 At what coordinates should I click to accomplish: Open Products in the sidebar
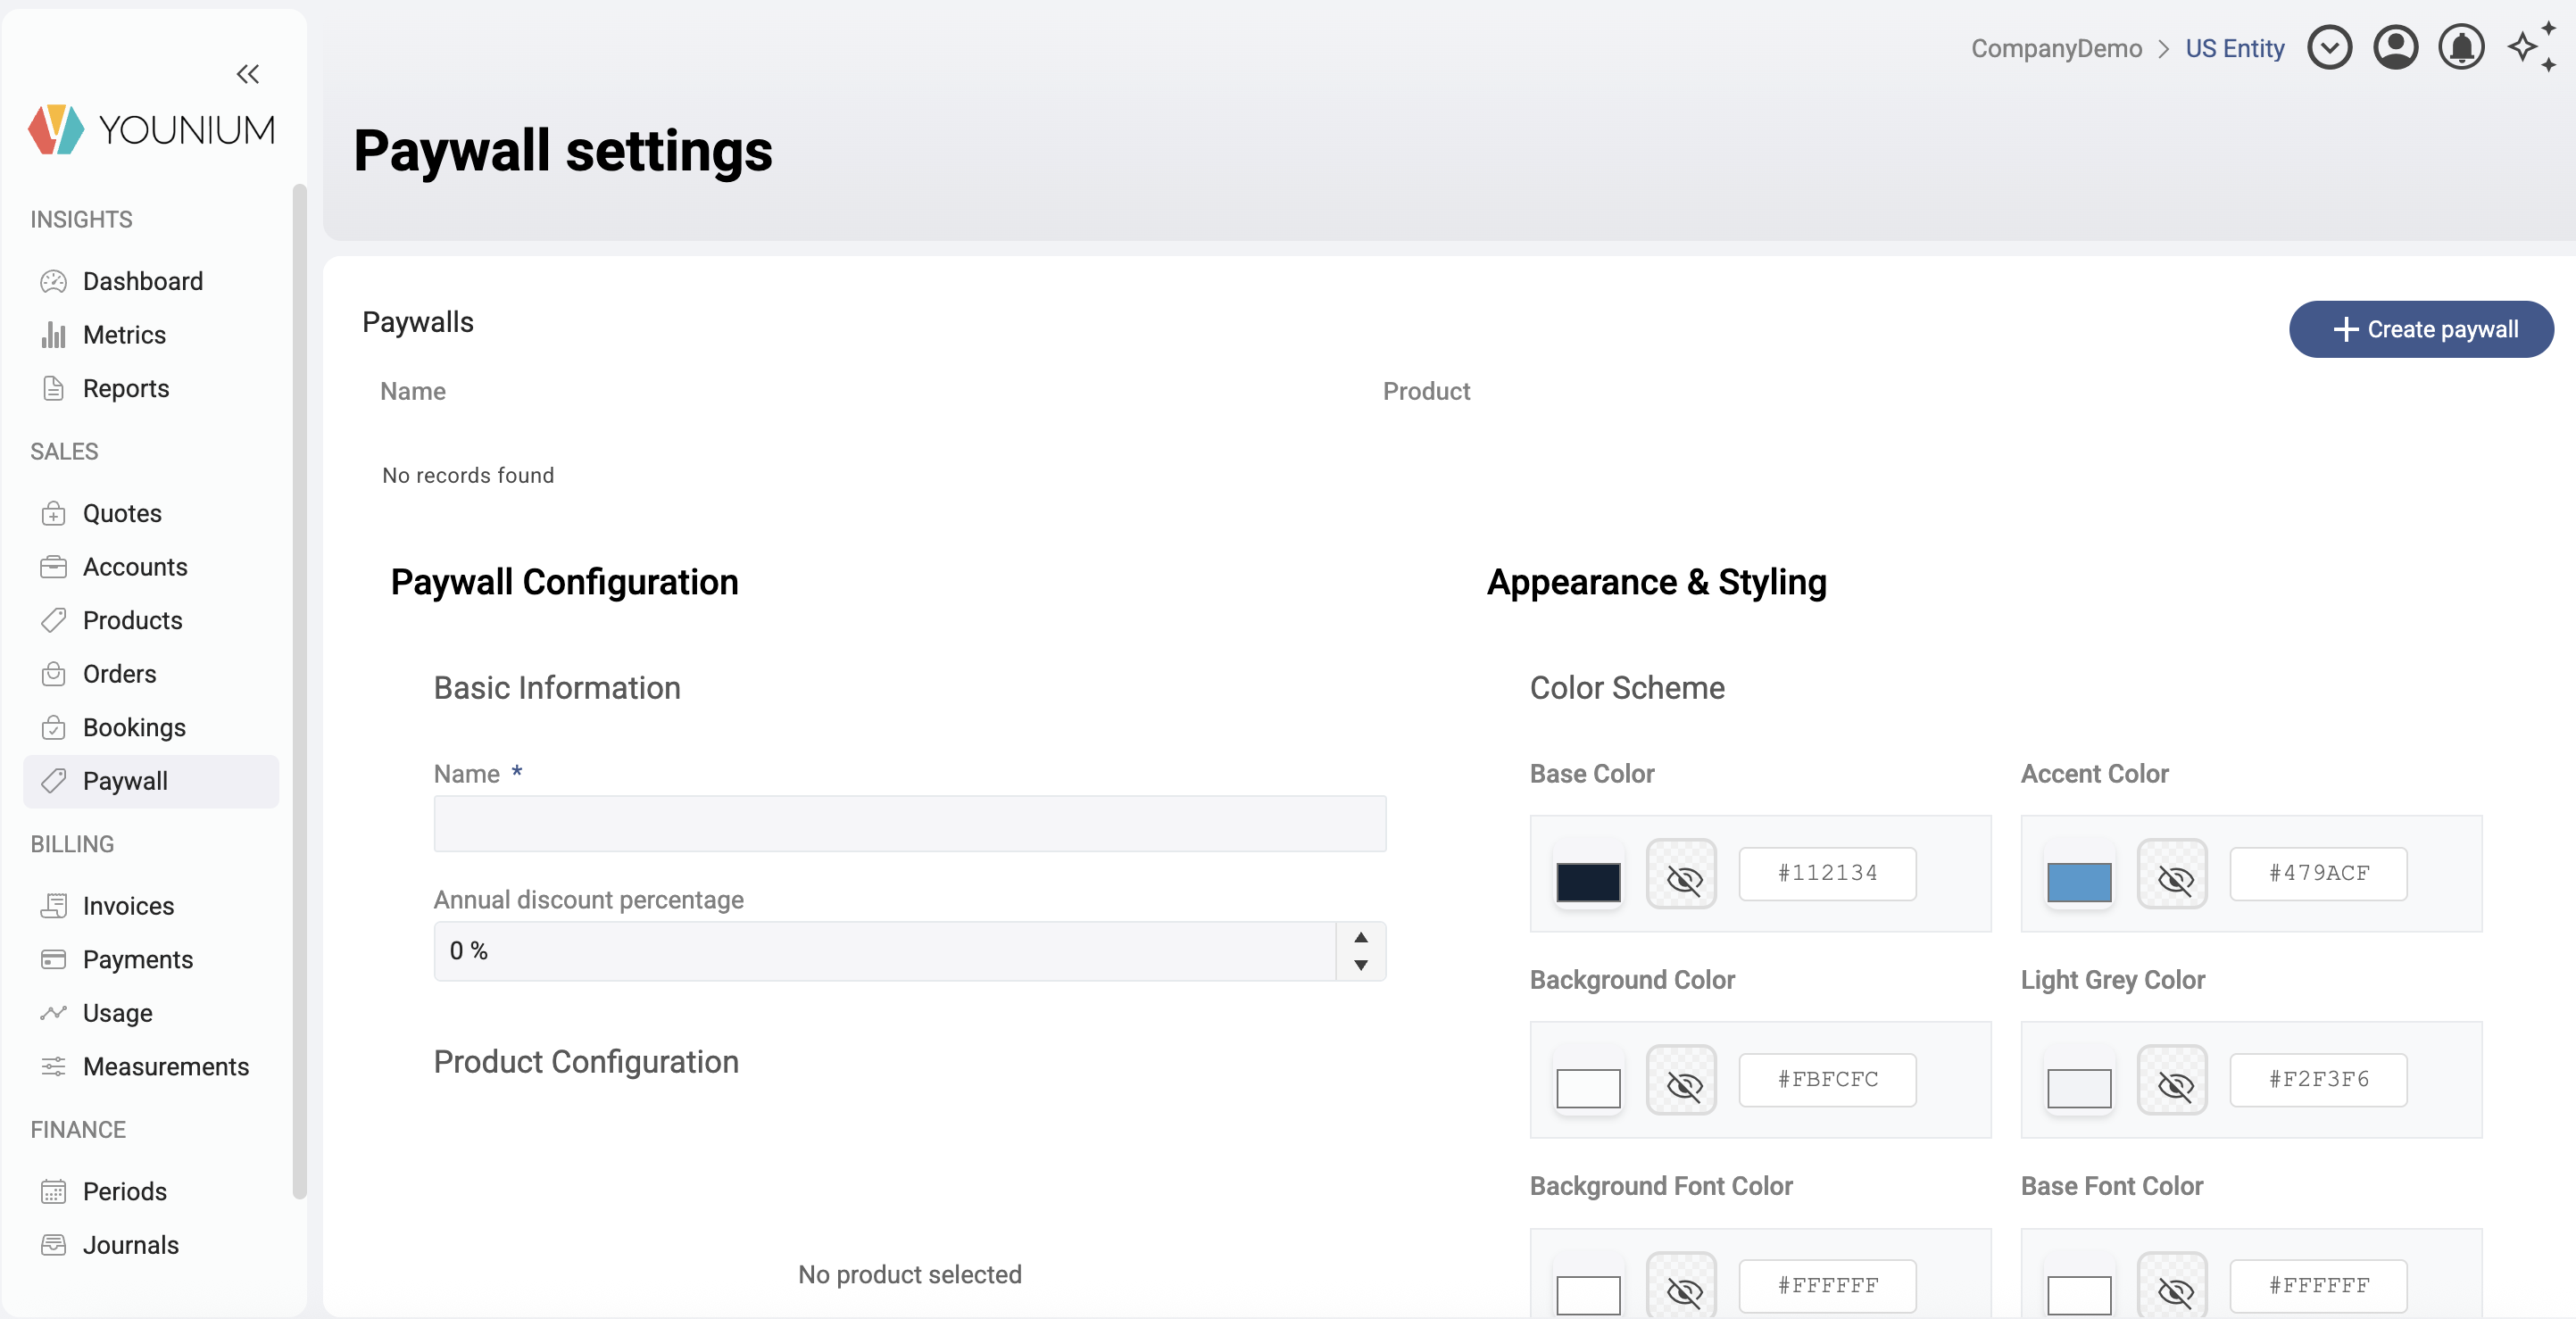pos(132,620)
